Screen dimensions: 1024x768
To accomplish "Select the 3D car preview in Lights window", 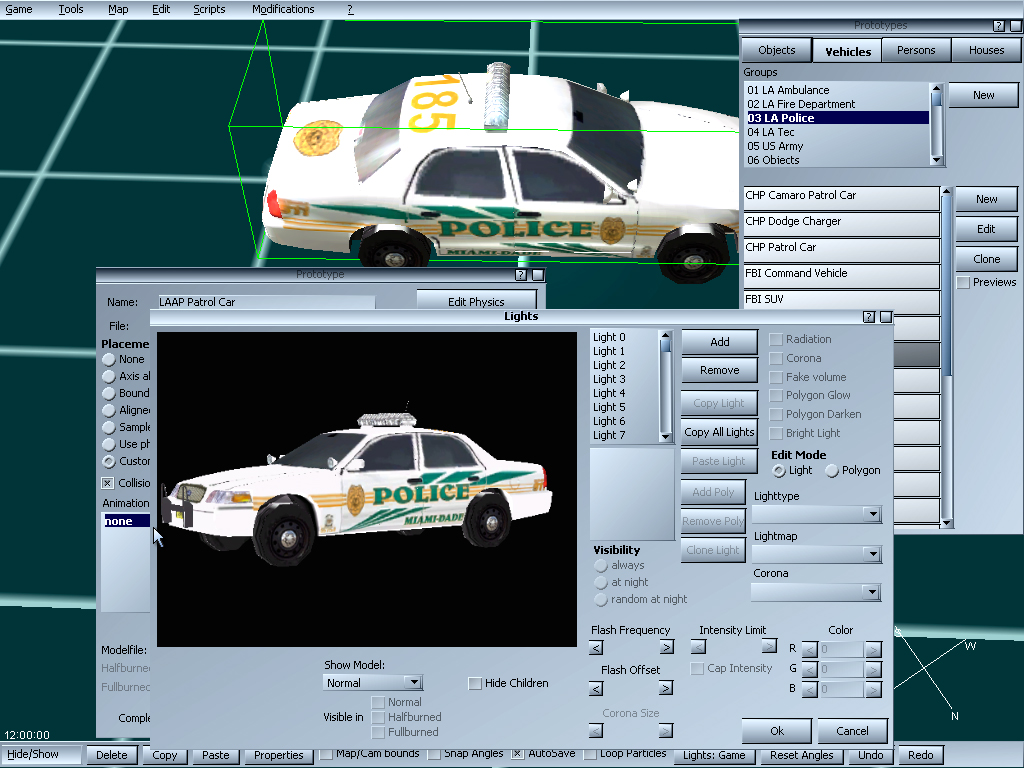I will (367, 489).
